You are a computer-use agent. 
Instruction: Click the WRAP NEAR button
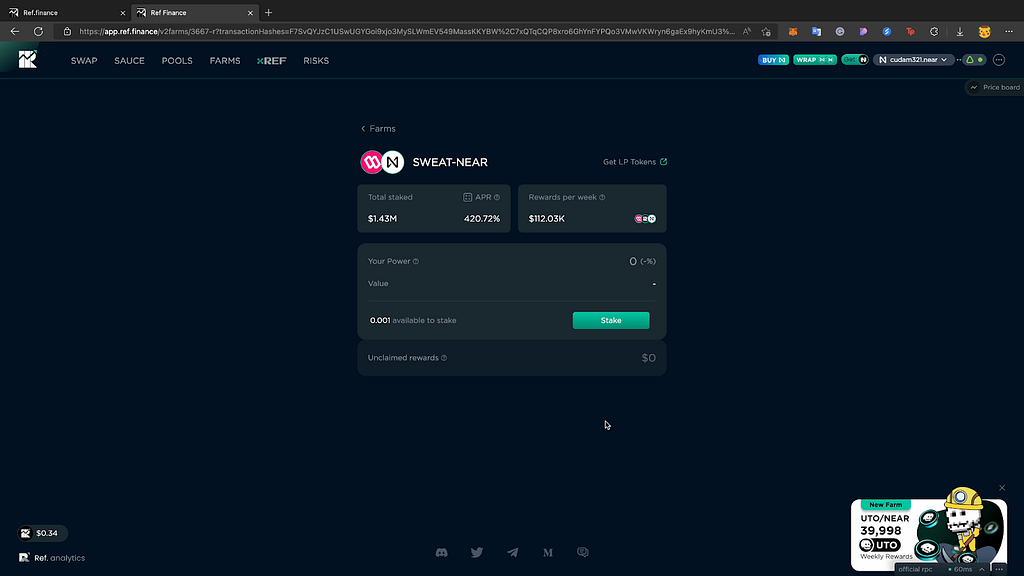pyautogui.click(x=814, y=60)
